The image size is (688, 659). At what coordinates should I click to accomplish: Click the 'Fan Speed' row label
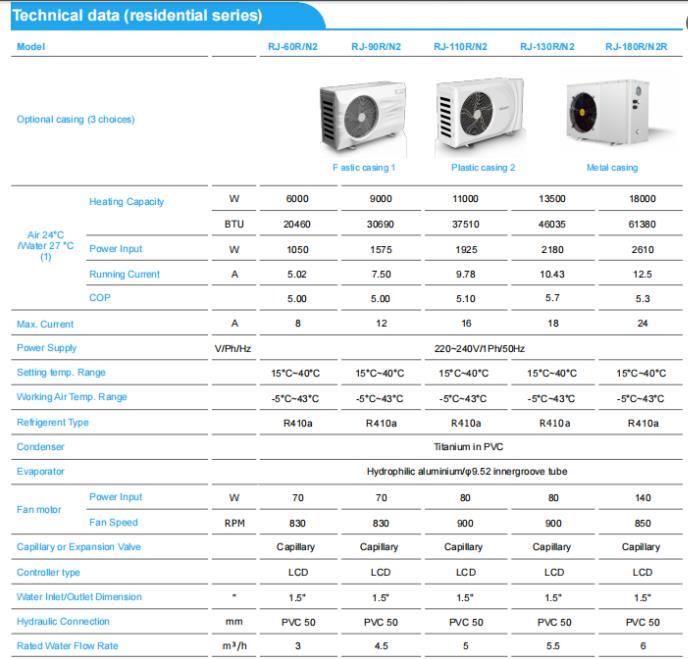113,523
